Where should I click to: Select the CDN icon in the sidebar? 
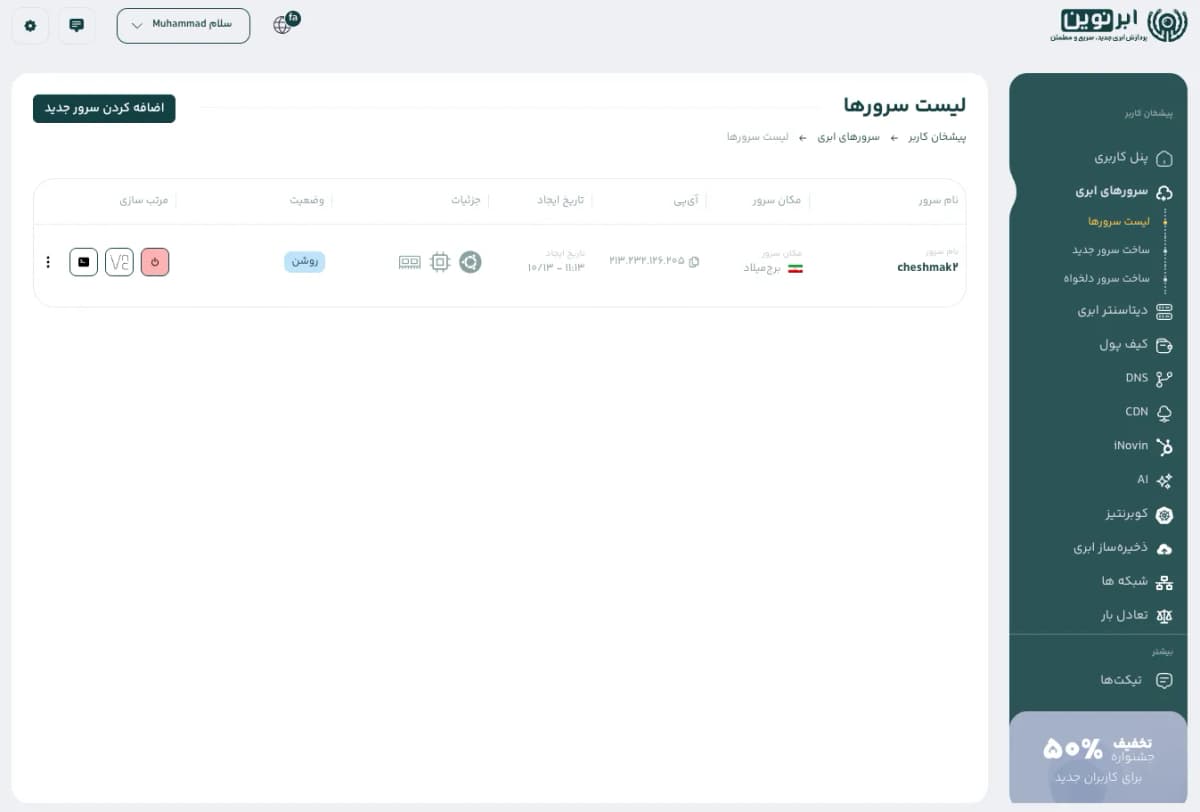1162,412
